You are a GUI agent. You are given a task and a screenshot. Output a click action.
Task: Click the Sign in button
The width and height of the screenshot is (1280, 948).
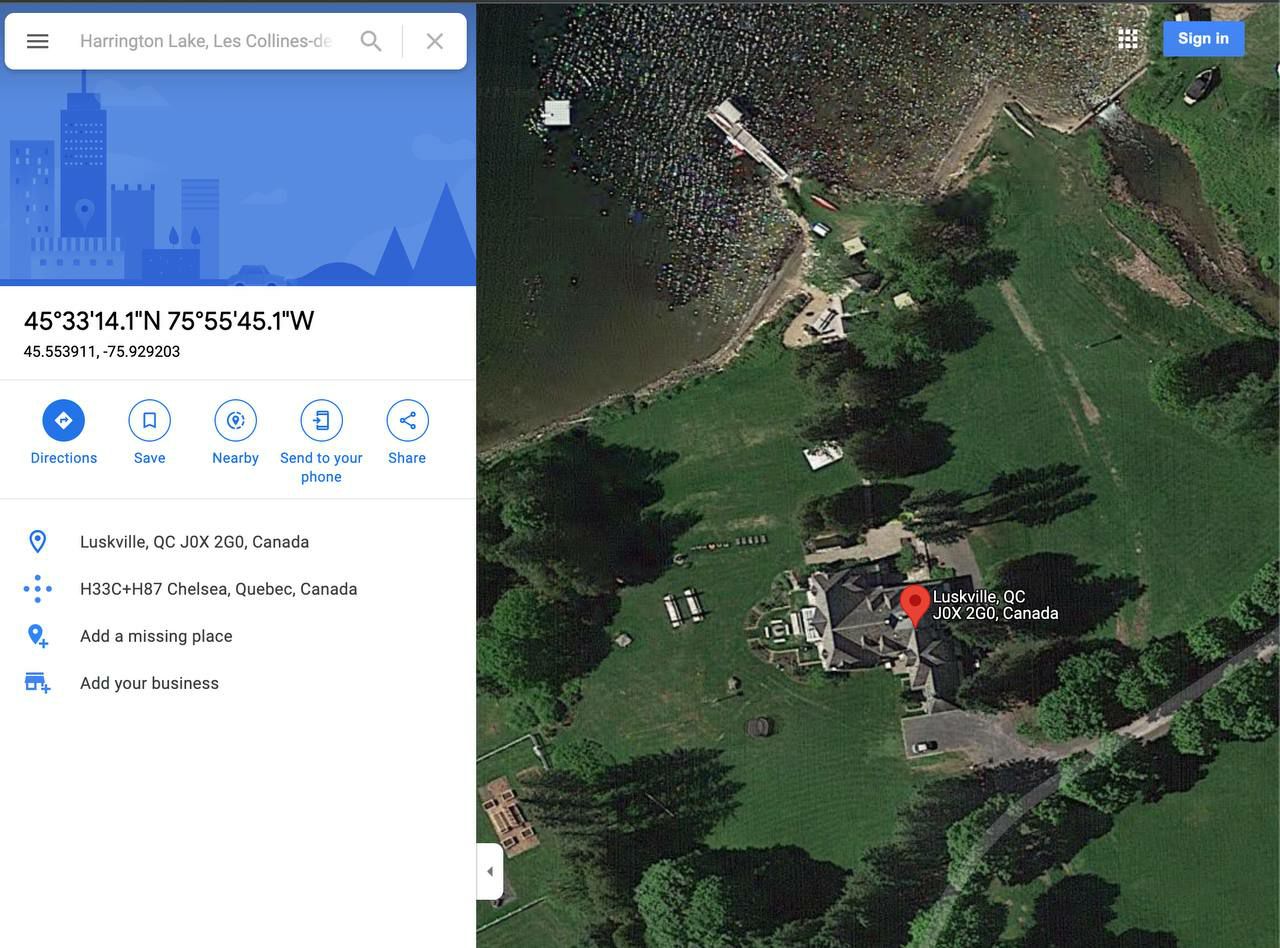pos(1203,39)
